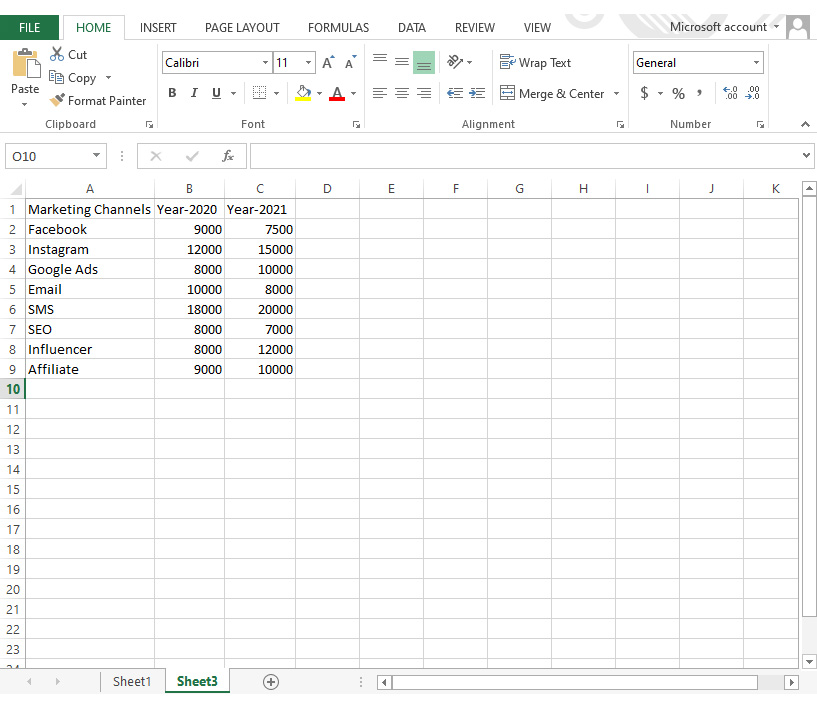Viewport: 817px width, 708px height.
Task: Switch to the INSERT ribbon tab
Action: [156, 27]
